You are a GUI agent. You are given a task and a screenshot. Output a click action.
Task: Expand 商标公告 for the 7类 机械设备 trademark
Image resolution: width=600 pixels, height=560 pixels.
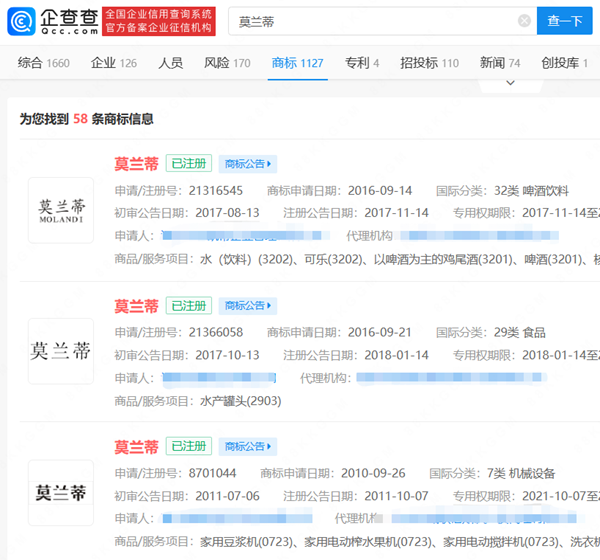click(248, 447)
